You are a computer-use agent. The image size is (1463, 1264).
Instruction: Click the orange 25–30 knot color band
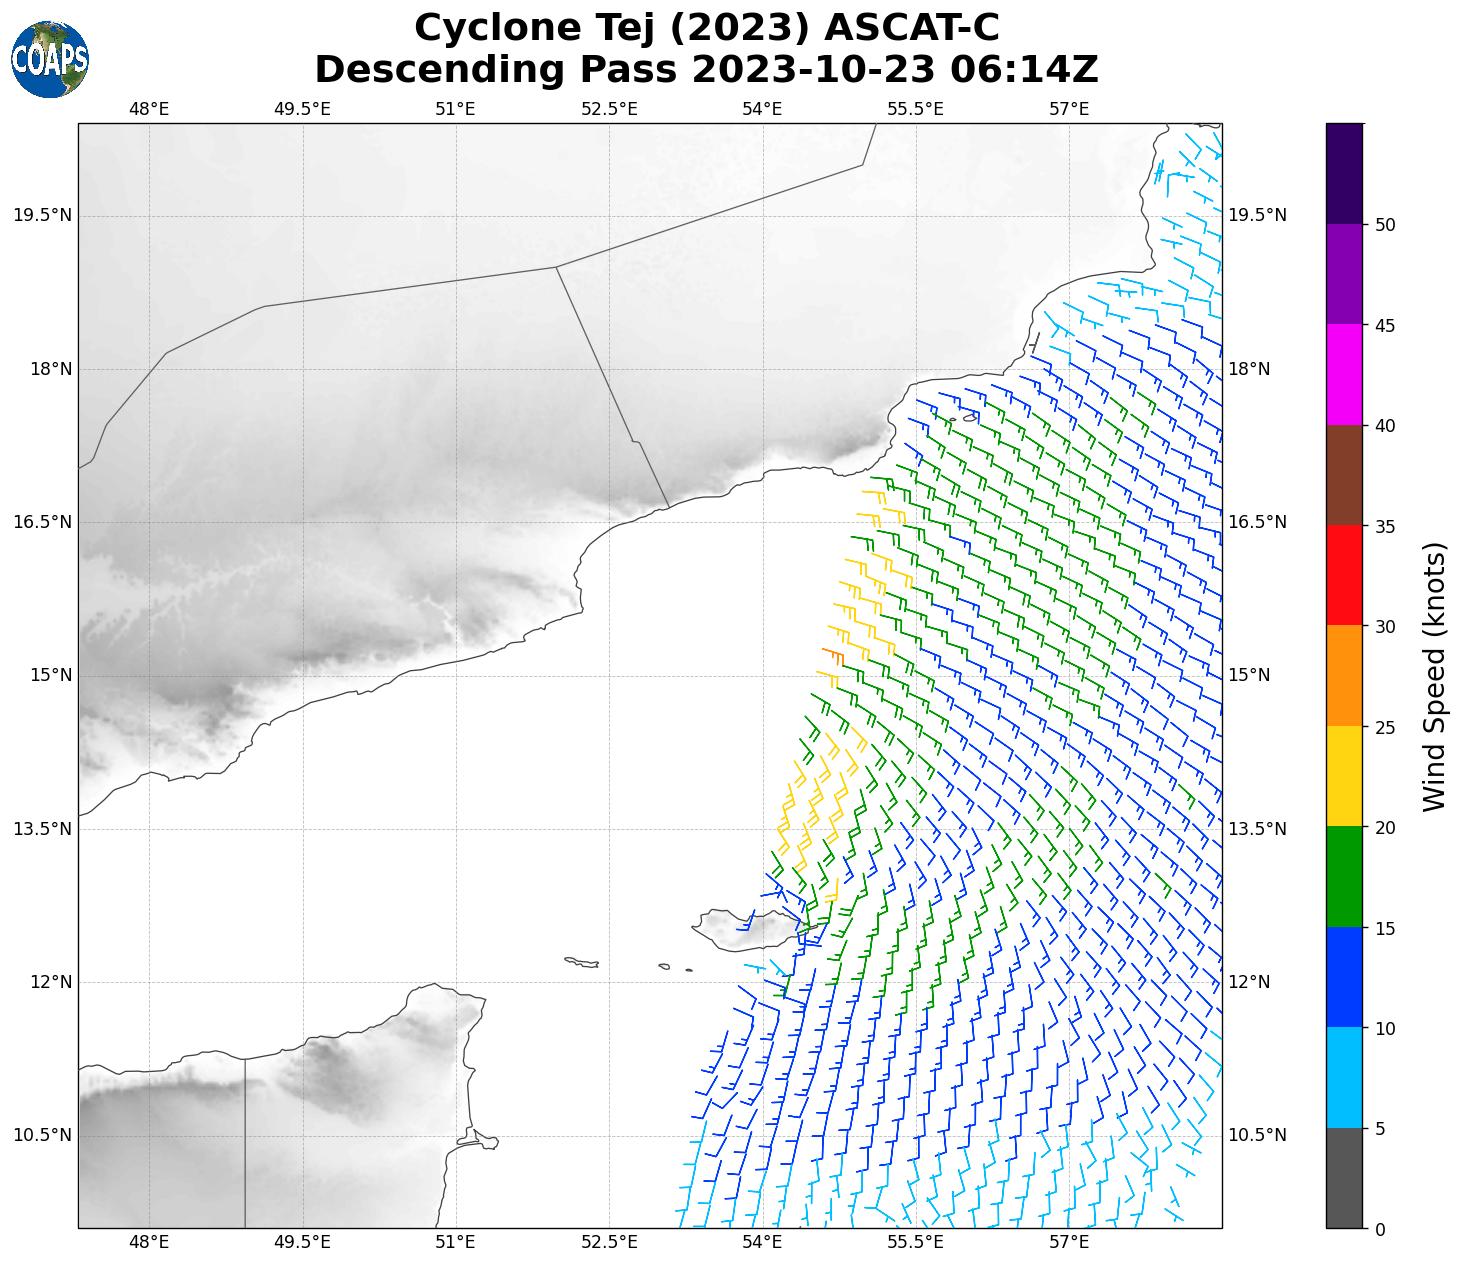point(1343,676)
